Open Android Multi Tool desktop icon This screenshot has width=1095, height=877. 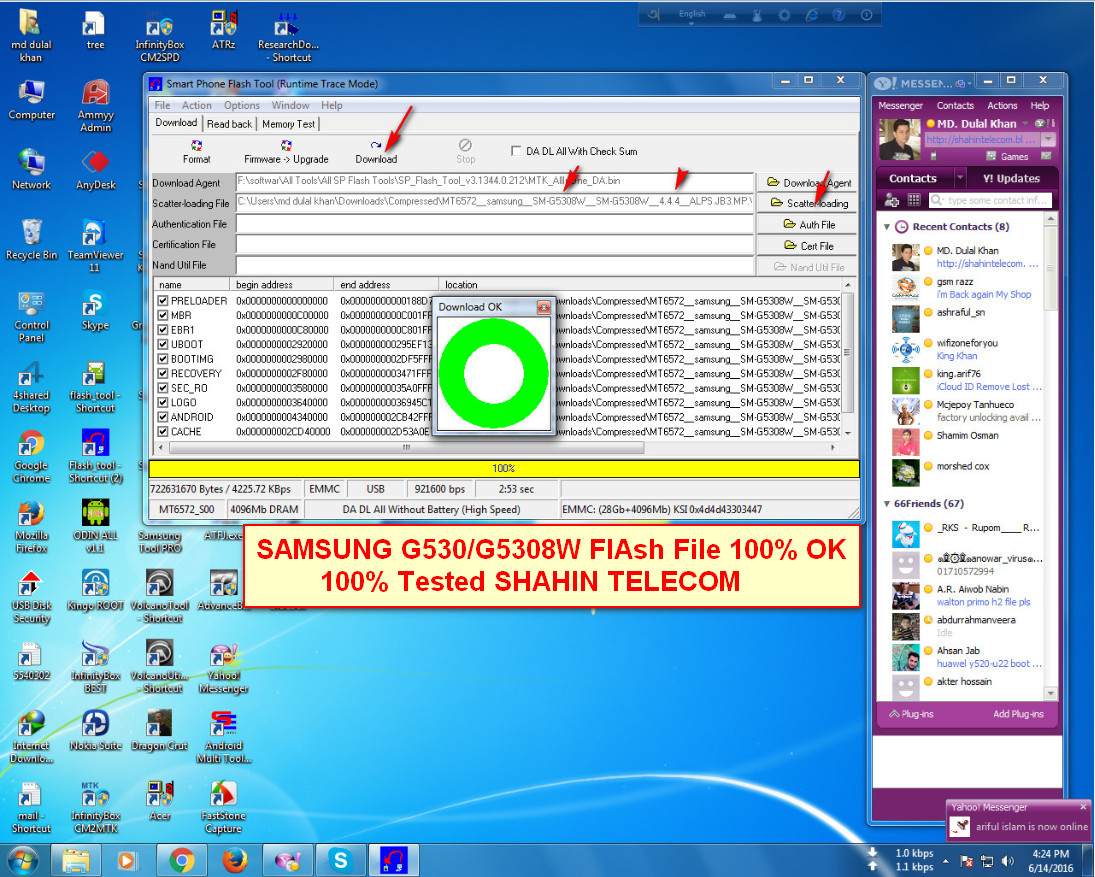tap(223, 737)
